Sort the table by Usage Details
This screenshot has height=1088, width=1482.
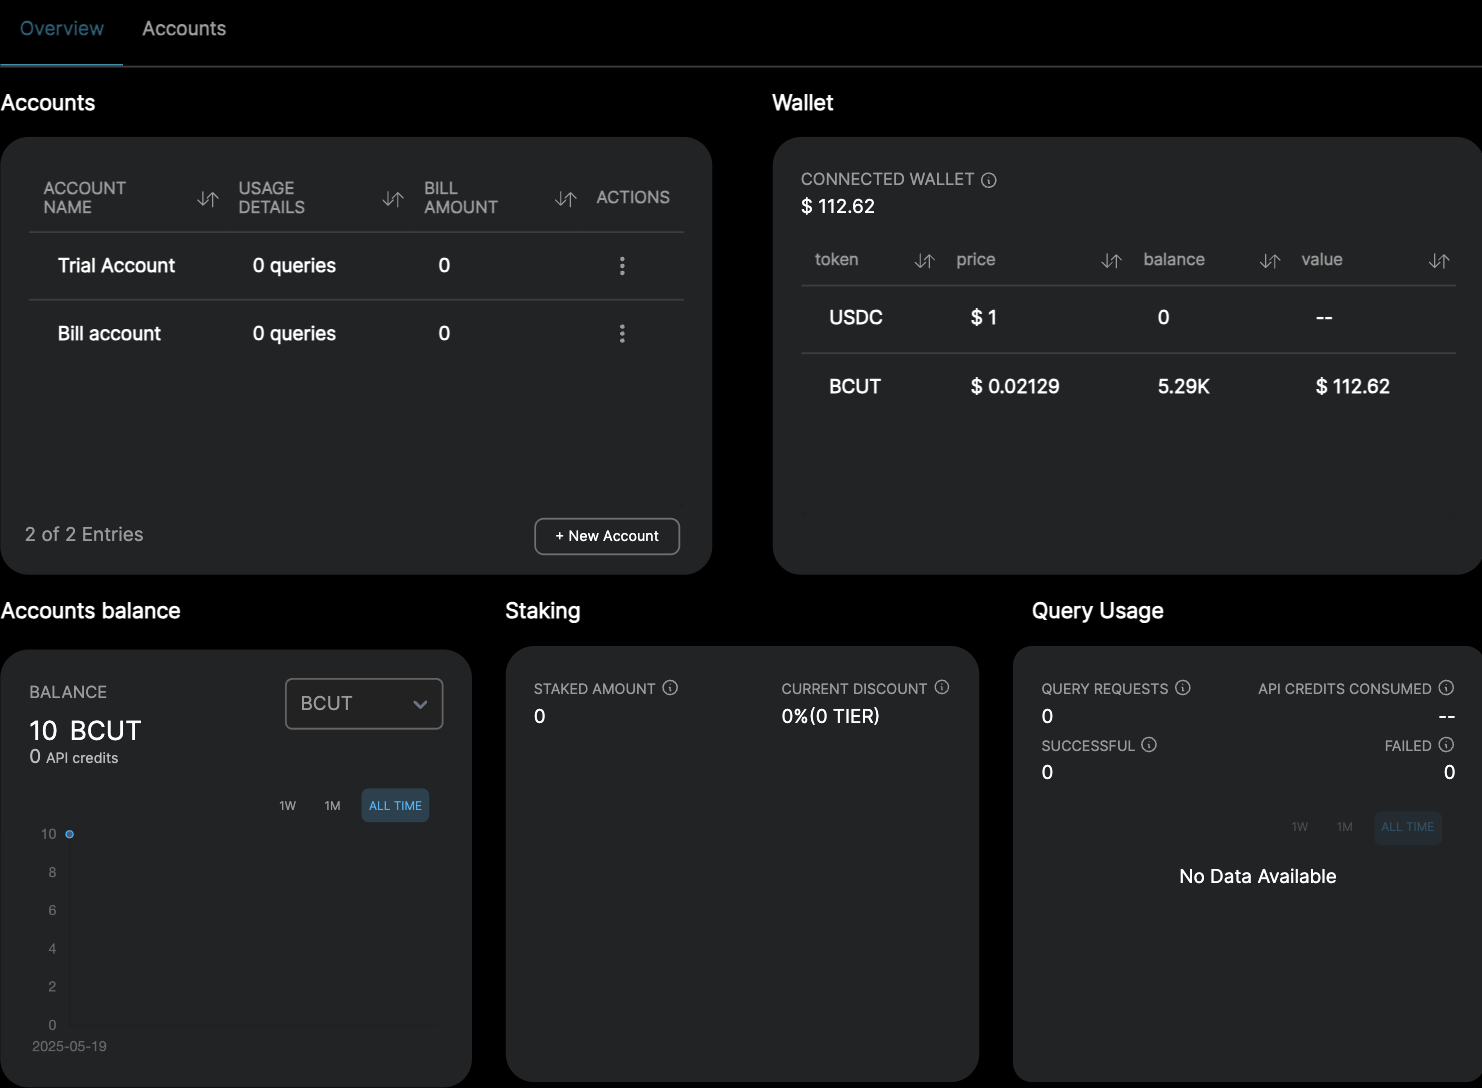(393, 198)
